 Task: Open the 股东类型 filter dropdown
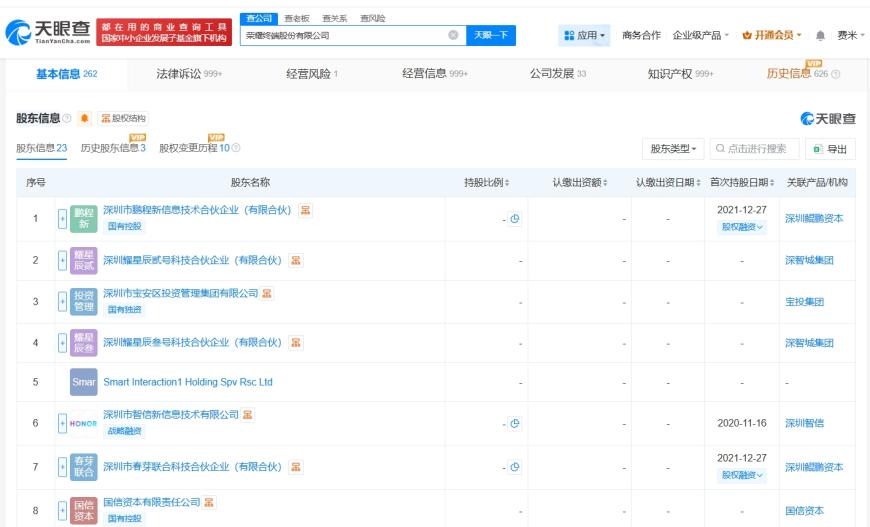(x=673, y=149)
